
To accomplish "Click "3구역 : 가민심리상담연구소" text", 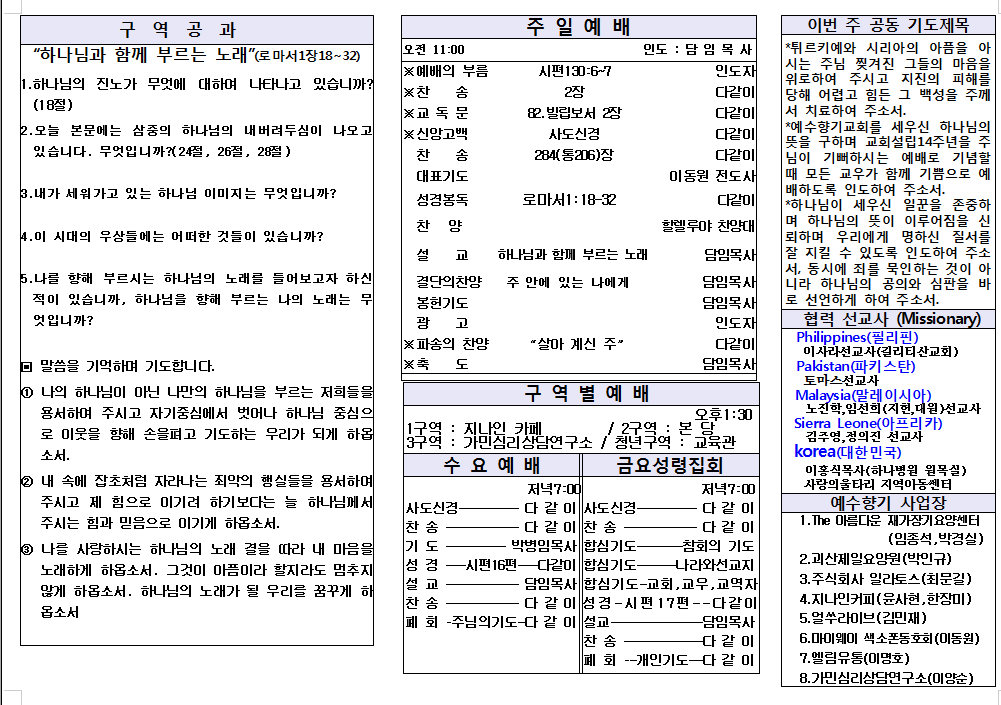I will [x=499, y=442].
